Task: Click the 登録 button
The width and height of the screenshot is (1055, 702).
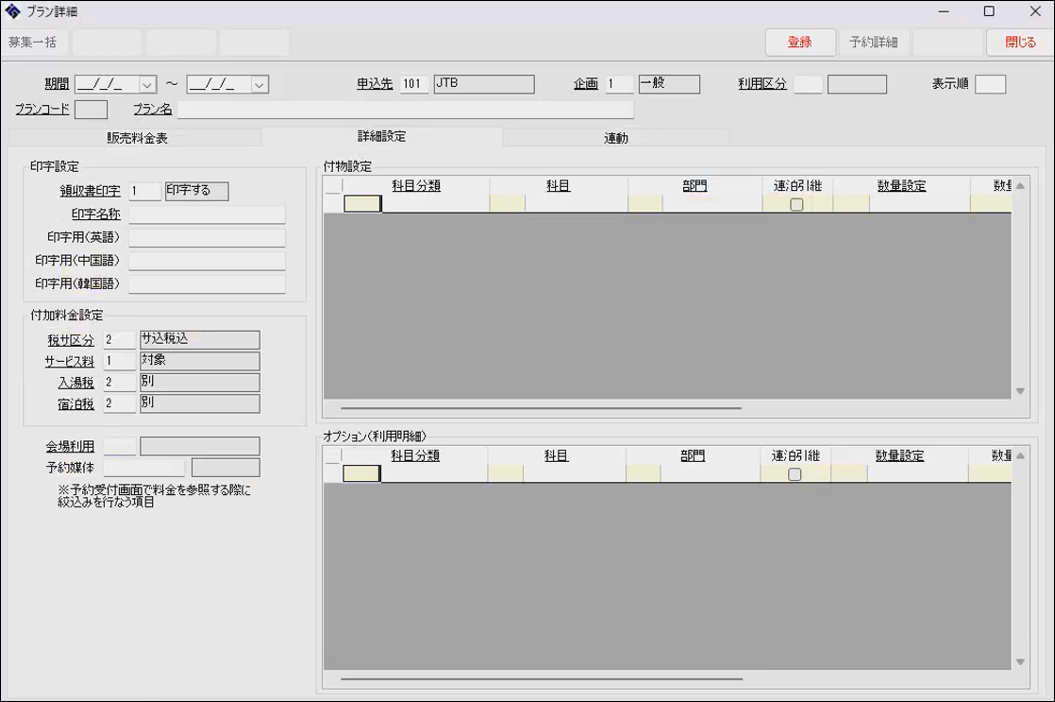Action: tap(799, 42)
